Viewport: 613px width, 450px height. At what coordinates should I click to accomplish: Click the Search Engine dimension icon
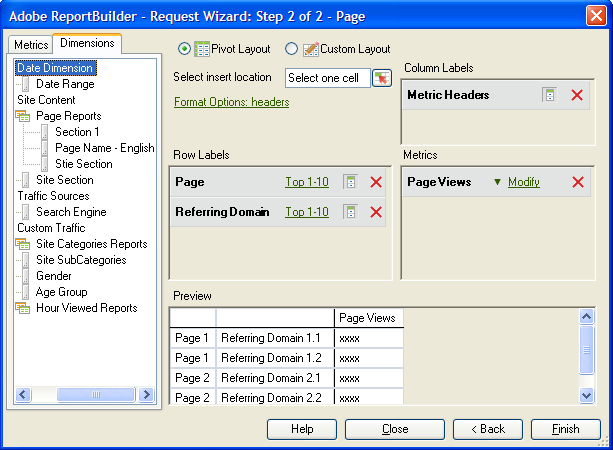tap(26, 212)
